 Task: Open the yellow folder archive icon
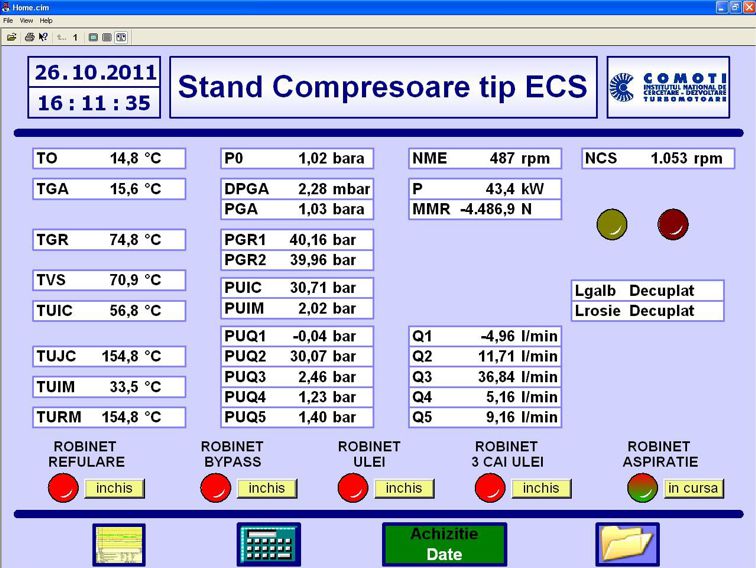point(627,544)
